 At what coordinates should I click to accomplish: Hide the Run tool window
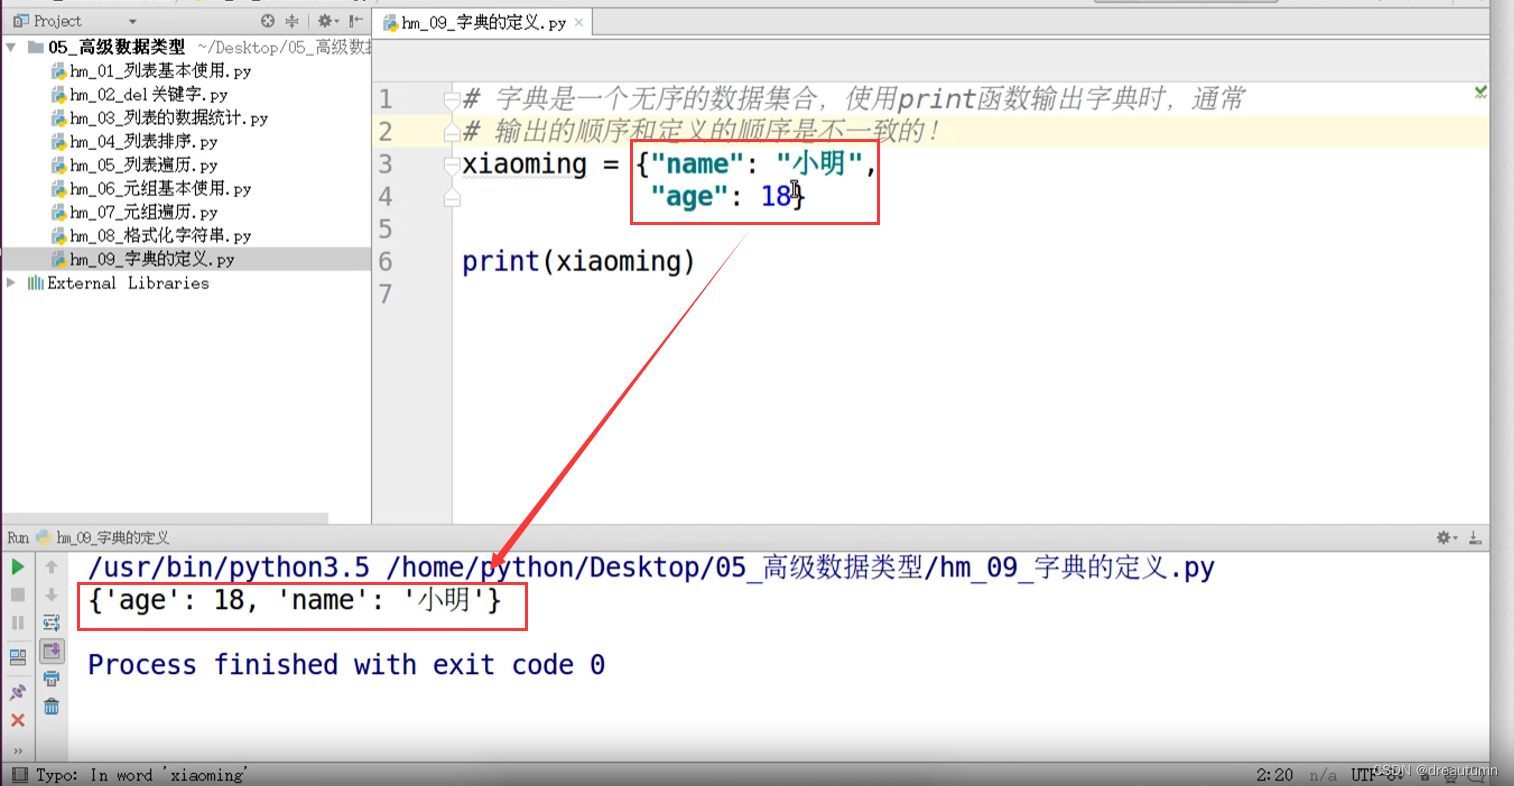tap(1475, 537)
